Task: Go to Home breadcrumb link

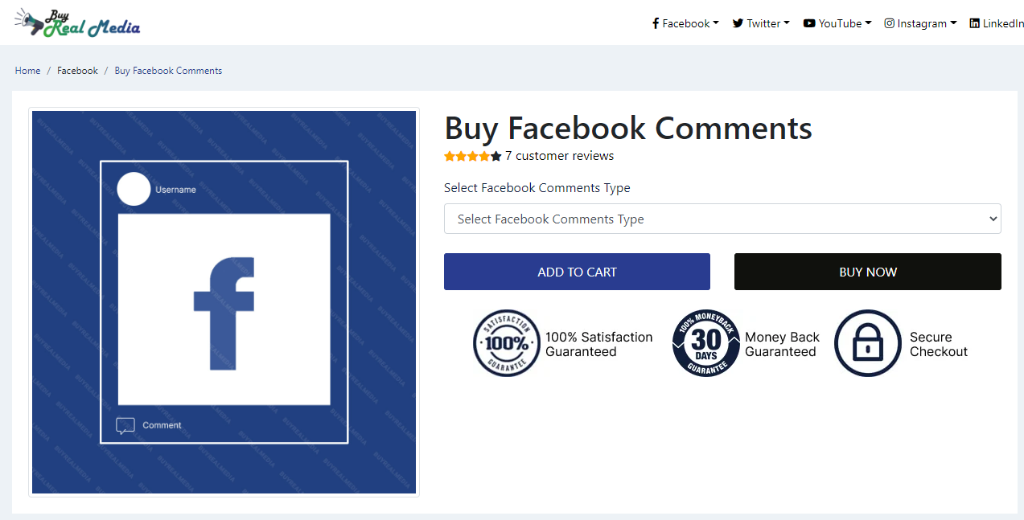Action: pyautogui.click(x=27, y=71)
